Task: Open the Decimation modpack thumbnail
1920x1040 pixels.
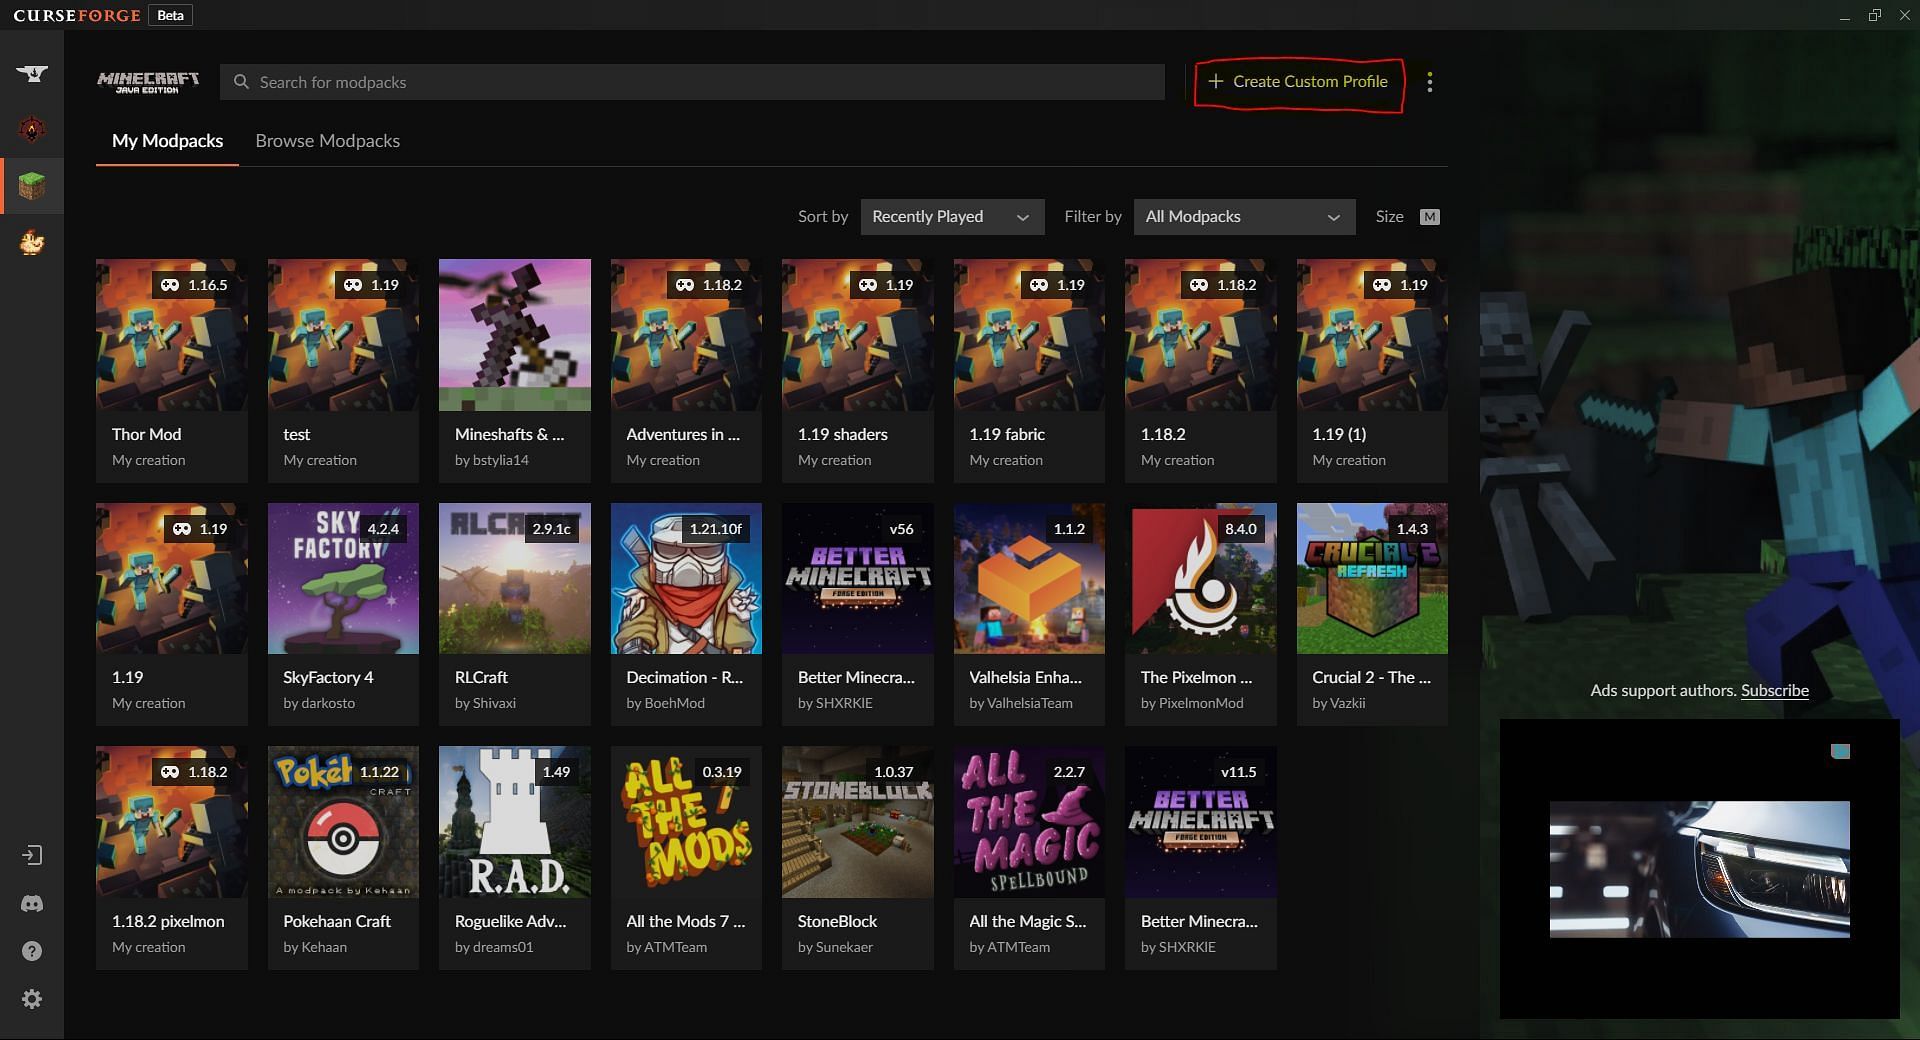Action: (x=686, y=578)
